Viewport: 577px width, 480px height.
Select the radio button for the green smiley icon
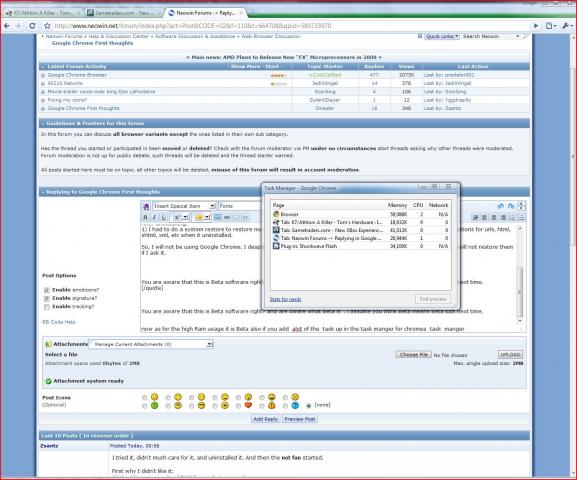pyautogui.click(x=145, y=406)
